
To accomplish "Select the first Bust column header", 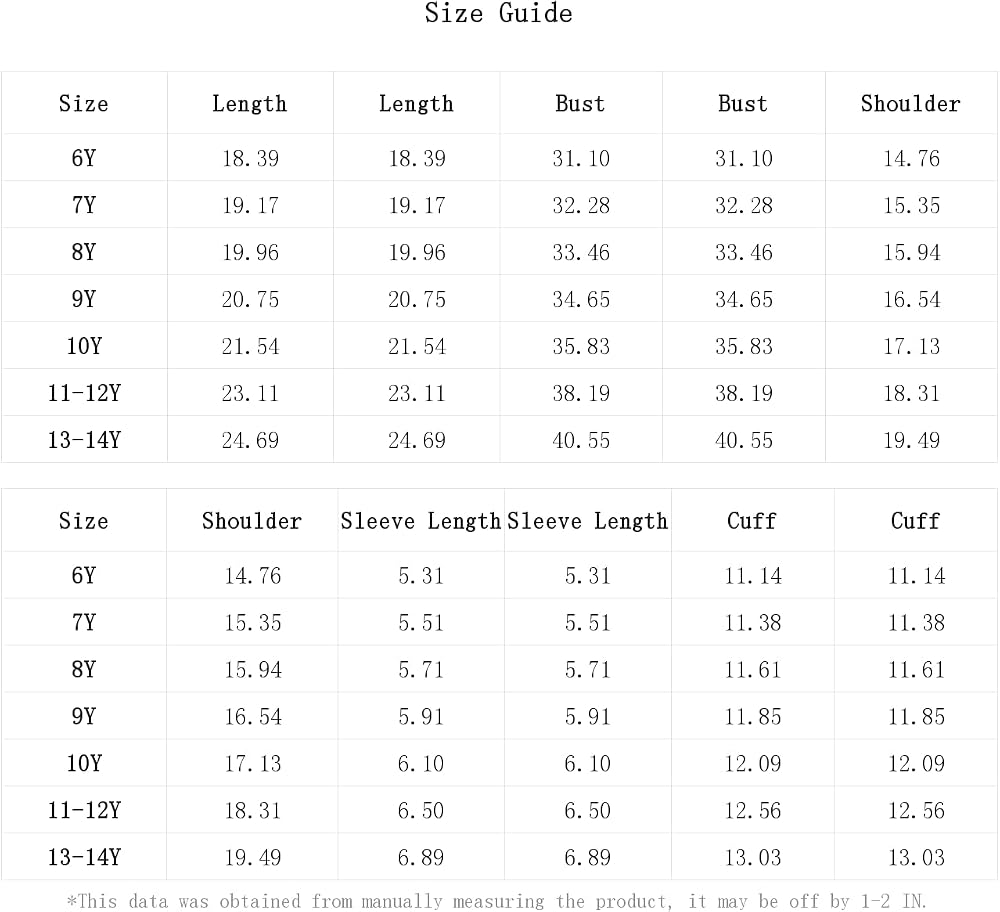I will (580, 103).
